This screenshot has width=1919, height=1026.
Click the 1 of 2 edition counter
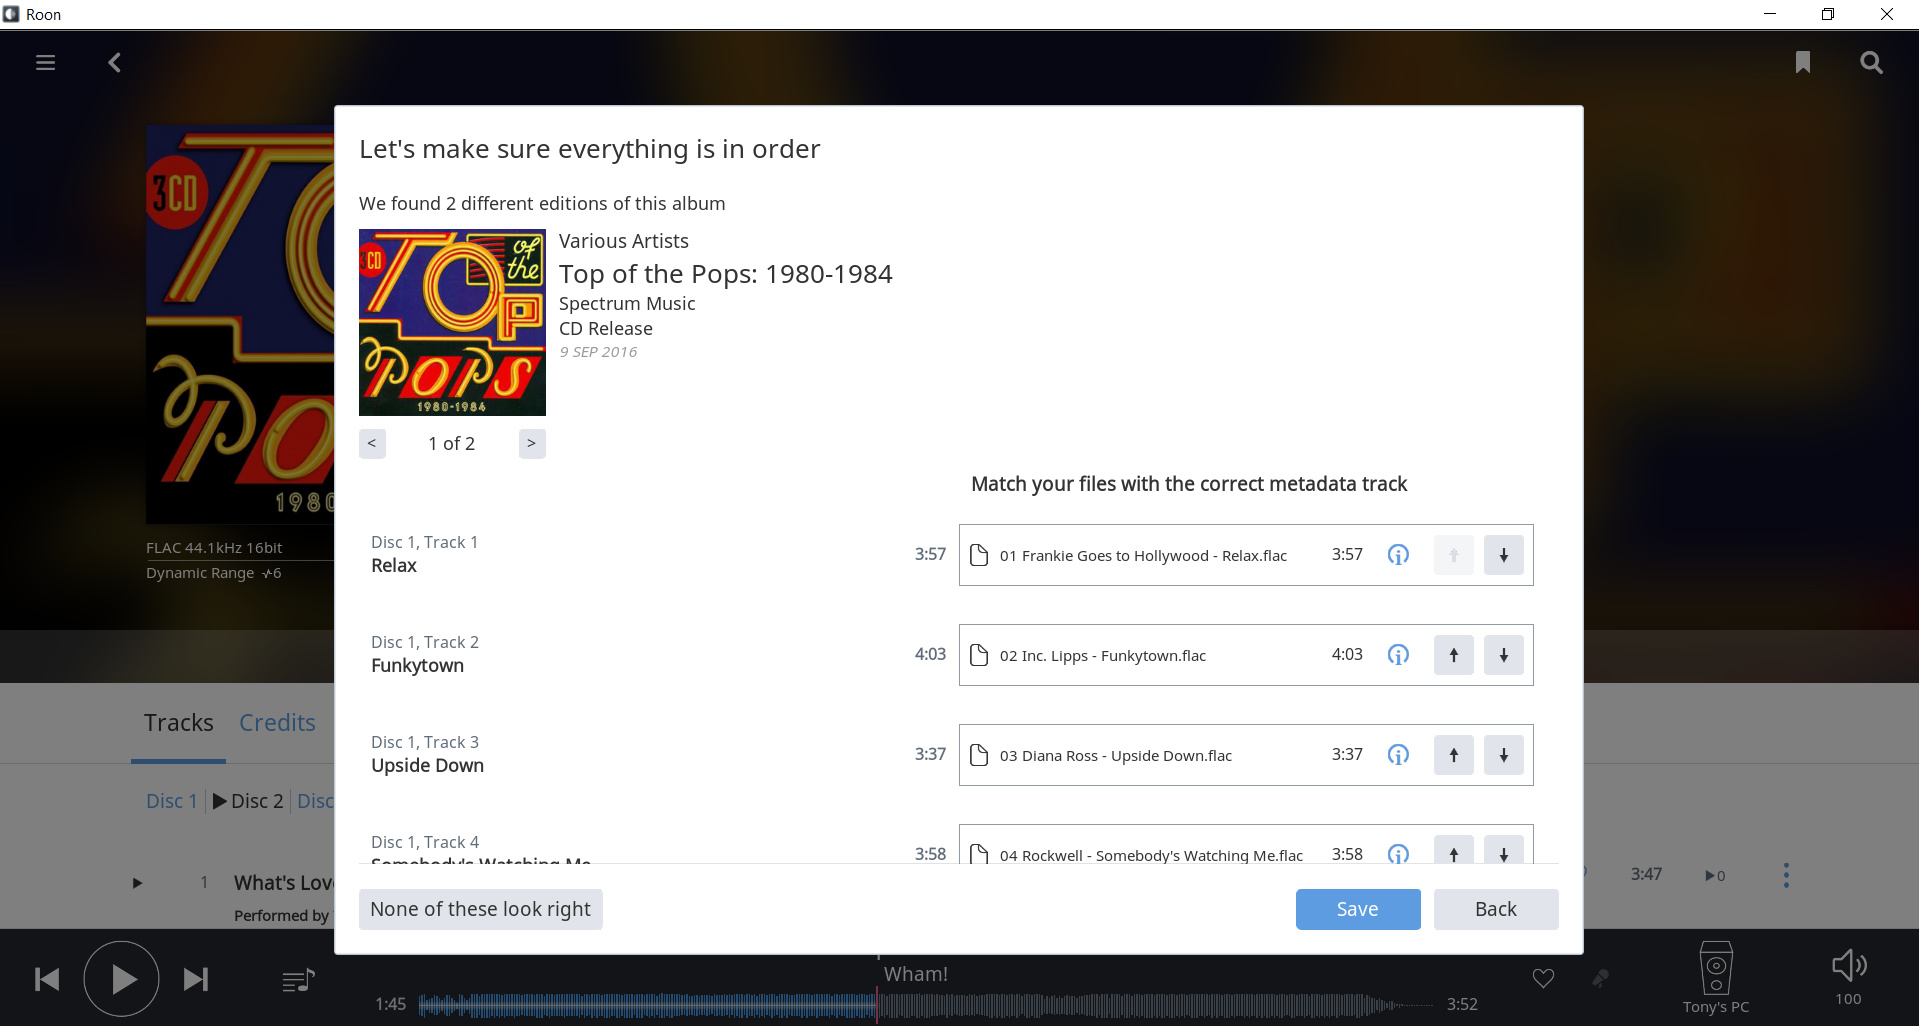(x=452, y=443)
